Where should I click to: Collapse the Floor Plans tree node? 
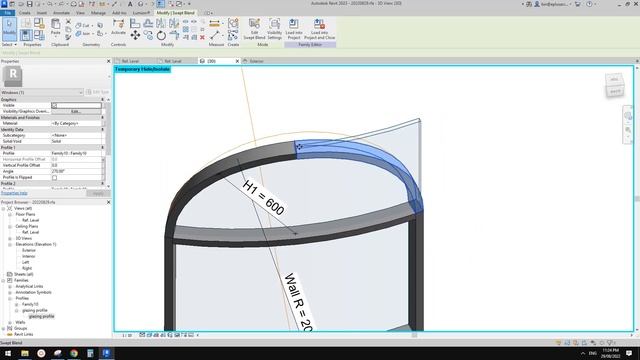coord(10,214)
